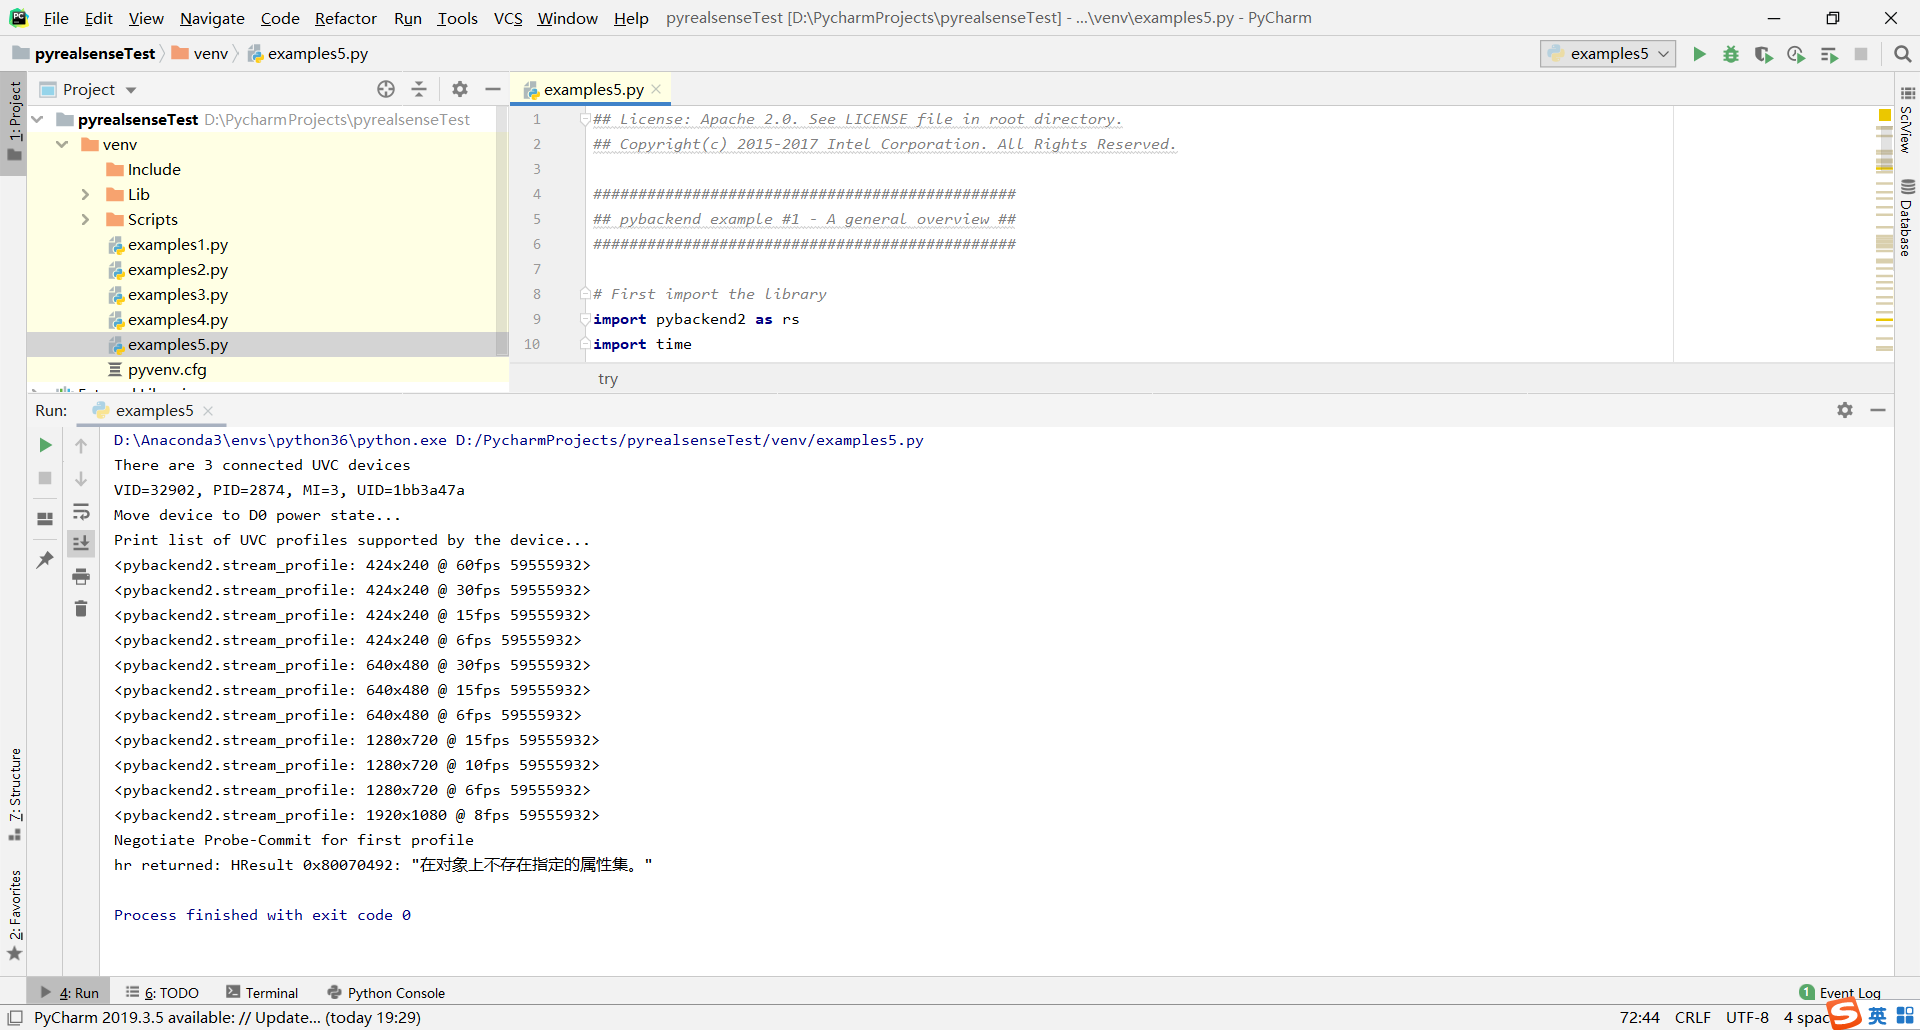Change file encoding UTF-8 in status bar
Viewport: 1920px width, 1030px height.
point(1747,1018)
